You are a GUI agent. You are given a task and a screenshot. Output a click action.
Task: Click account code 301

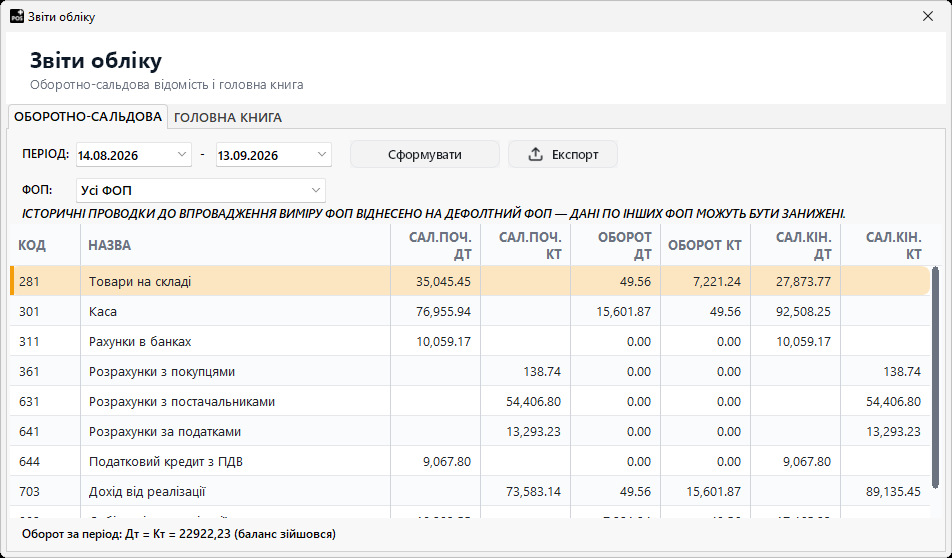coord(29,311)
